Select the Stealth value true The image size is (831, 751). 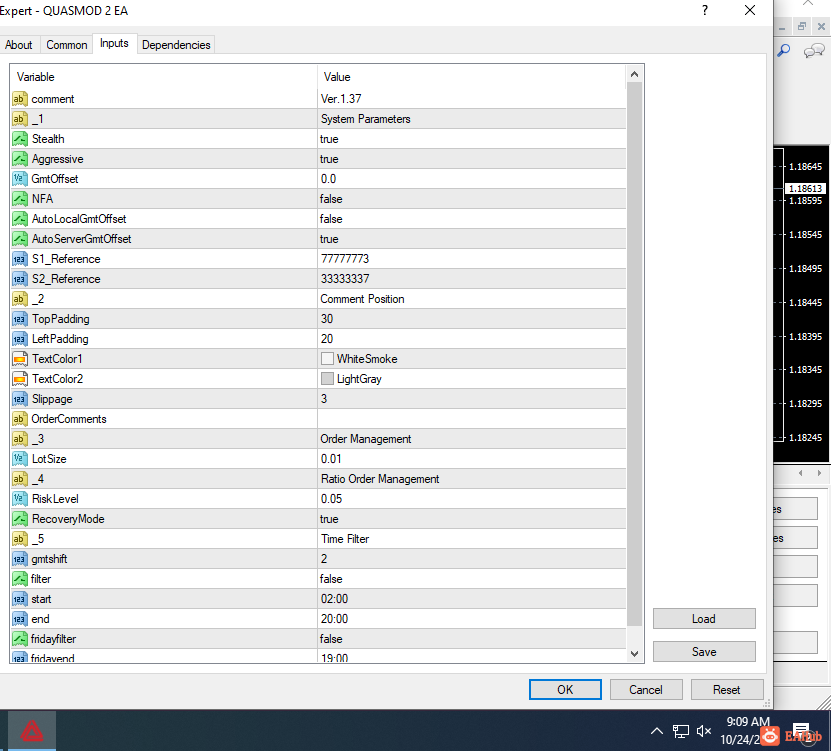click(x=329, y=139)
